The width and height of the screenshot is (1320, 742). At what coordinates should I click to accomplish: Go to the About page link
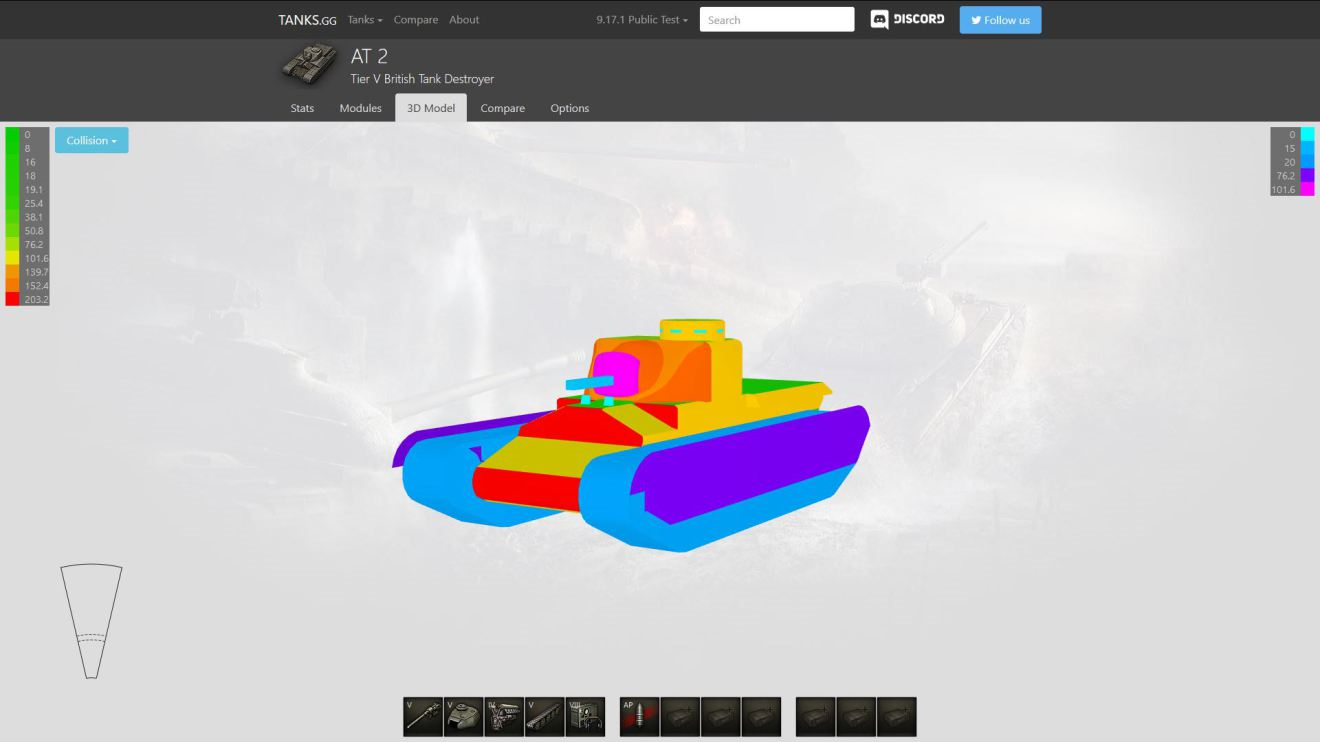(x=464, y=20)
